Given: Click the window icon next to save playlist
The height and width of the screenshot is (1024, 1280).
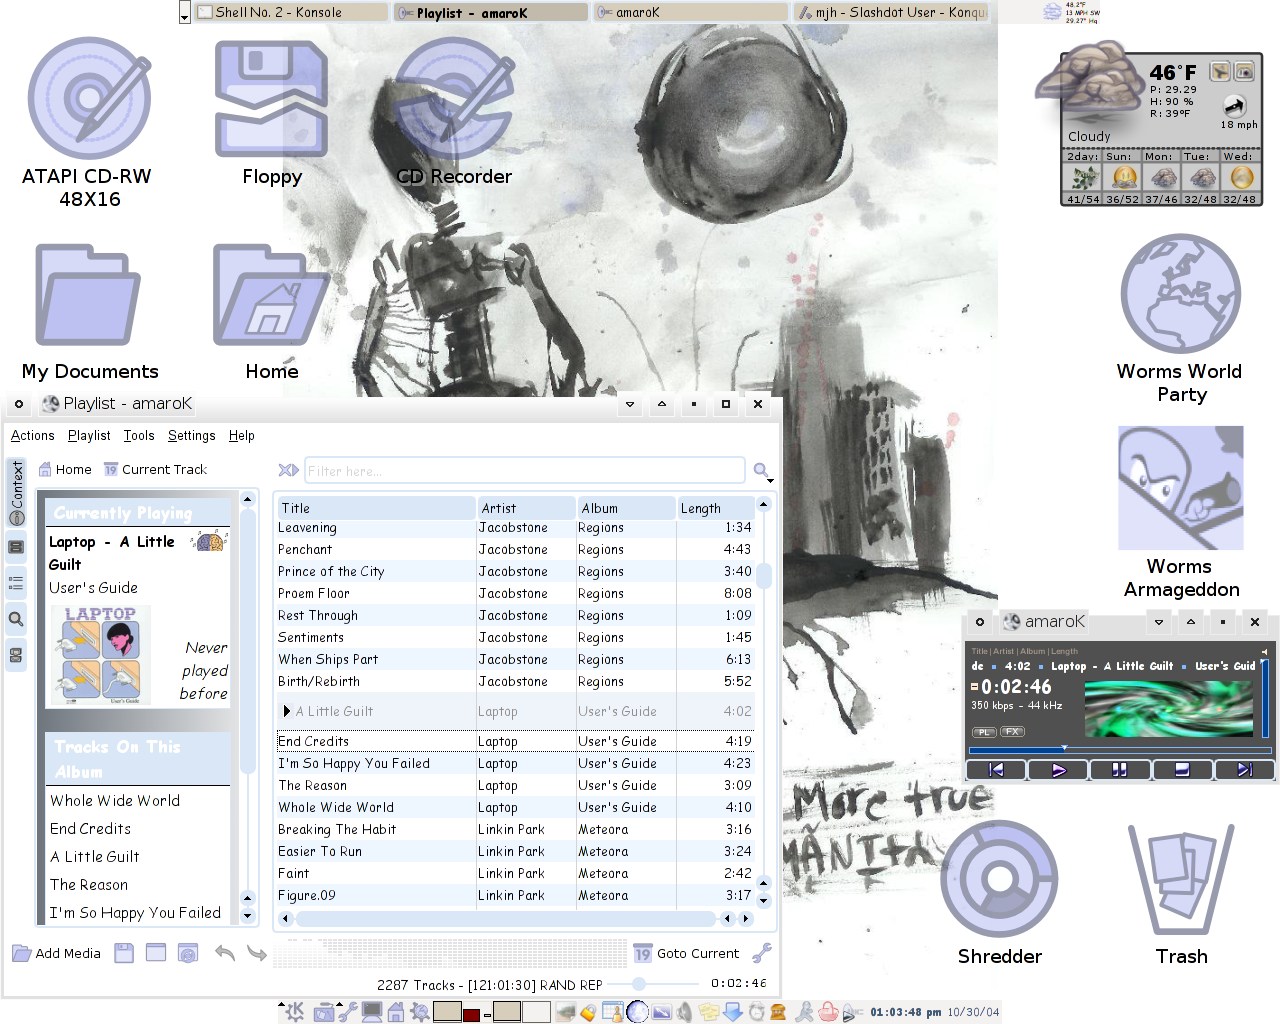Looking at the screenshot, I should (156, 953).
